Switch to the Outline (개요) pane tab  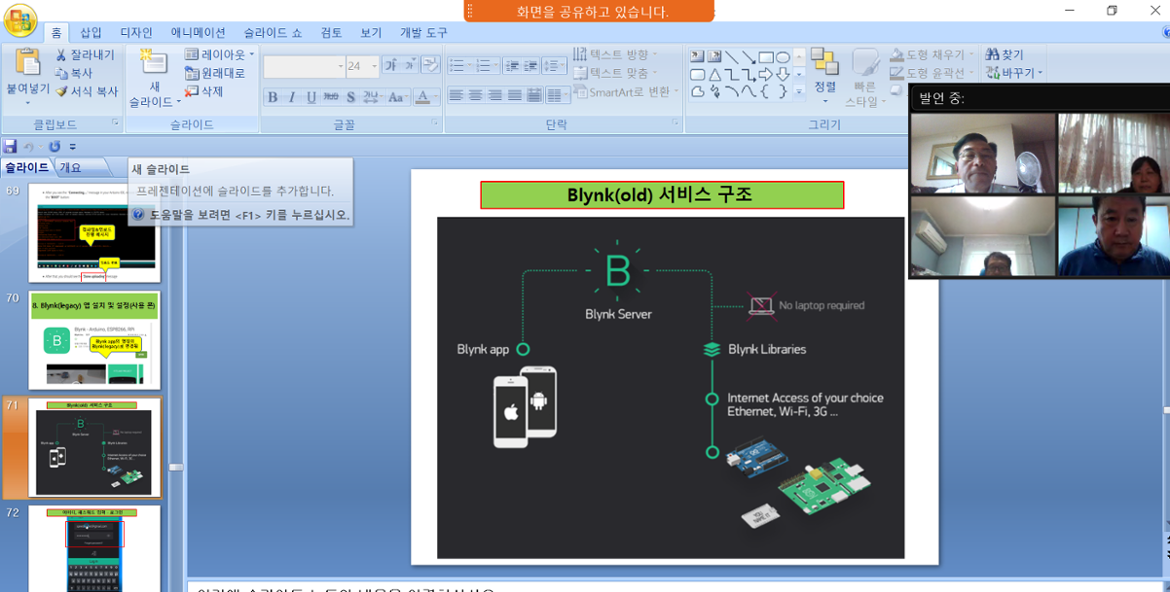[71, 167]
